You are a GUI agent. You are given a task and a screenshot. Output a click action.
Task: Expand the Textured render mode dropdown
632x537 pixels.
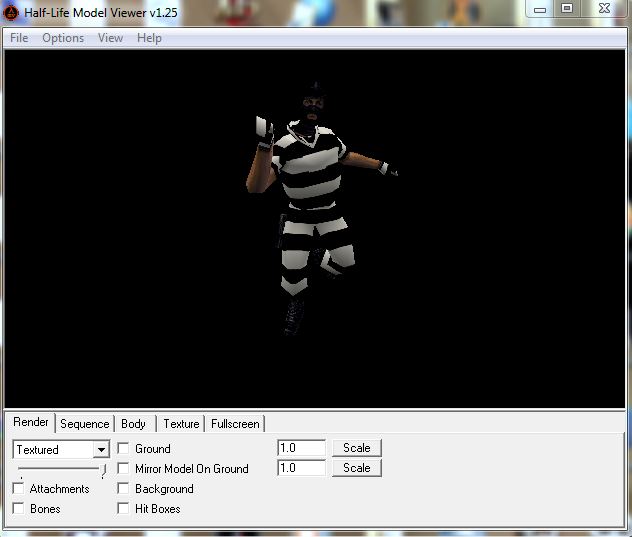point(101,450)
